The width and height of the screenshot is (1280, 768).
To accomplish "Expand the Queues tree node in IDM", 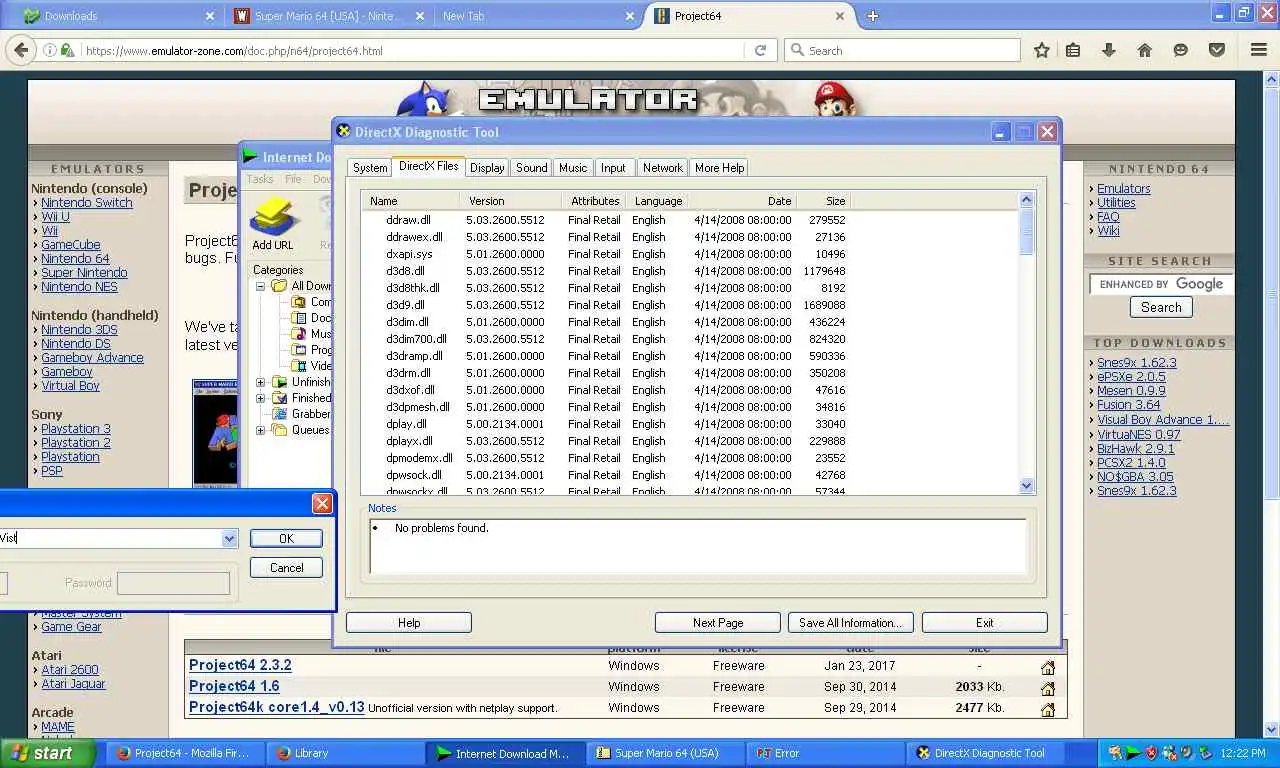I will (261, 430).
